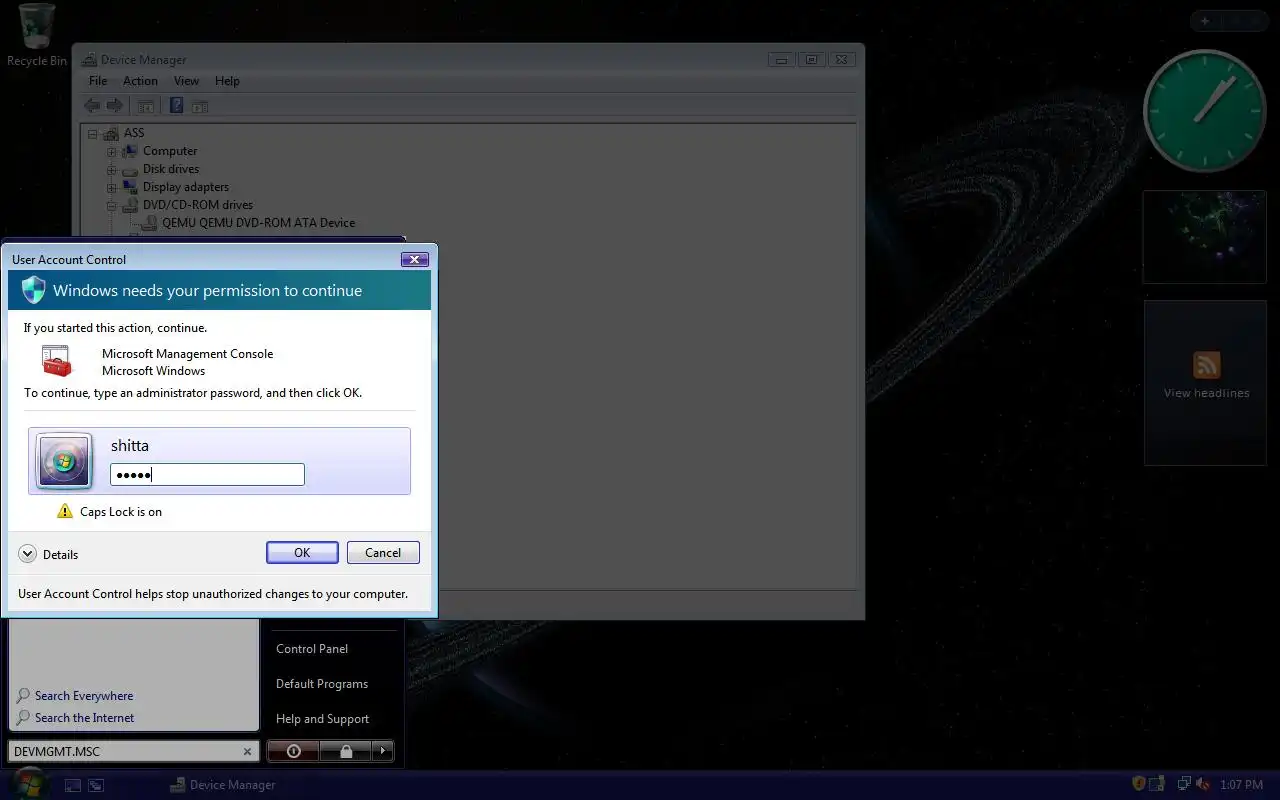Collapse the ASS root tree node

pos(93,133)
